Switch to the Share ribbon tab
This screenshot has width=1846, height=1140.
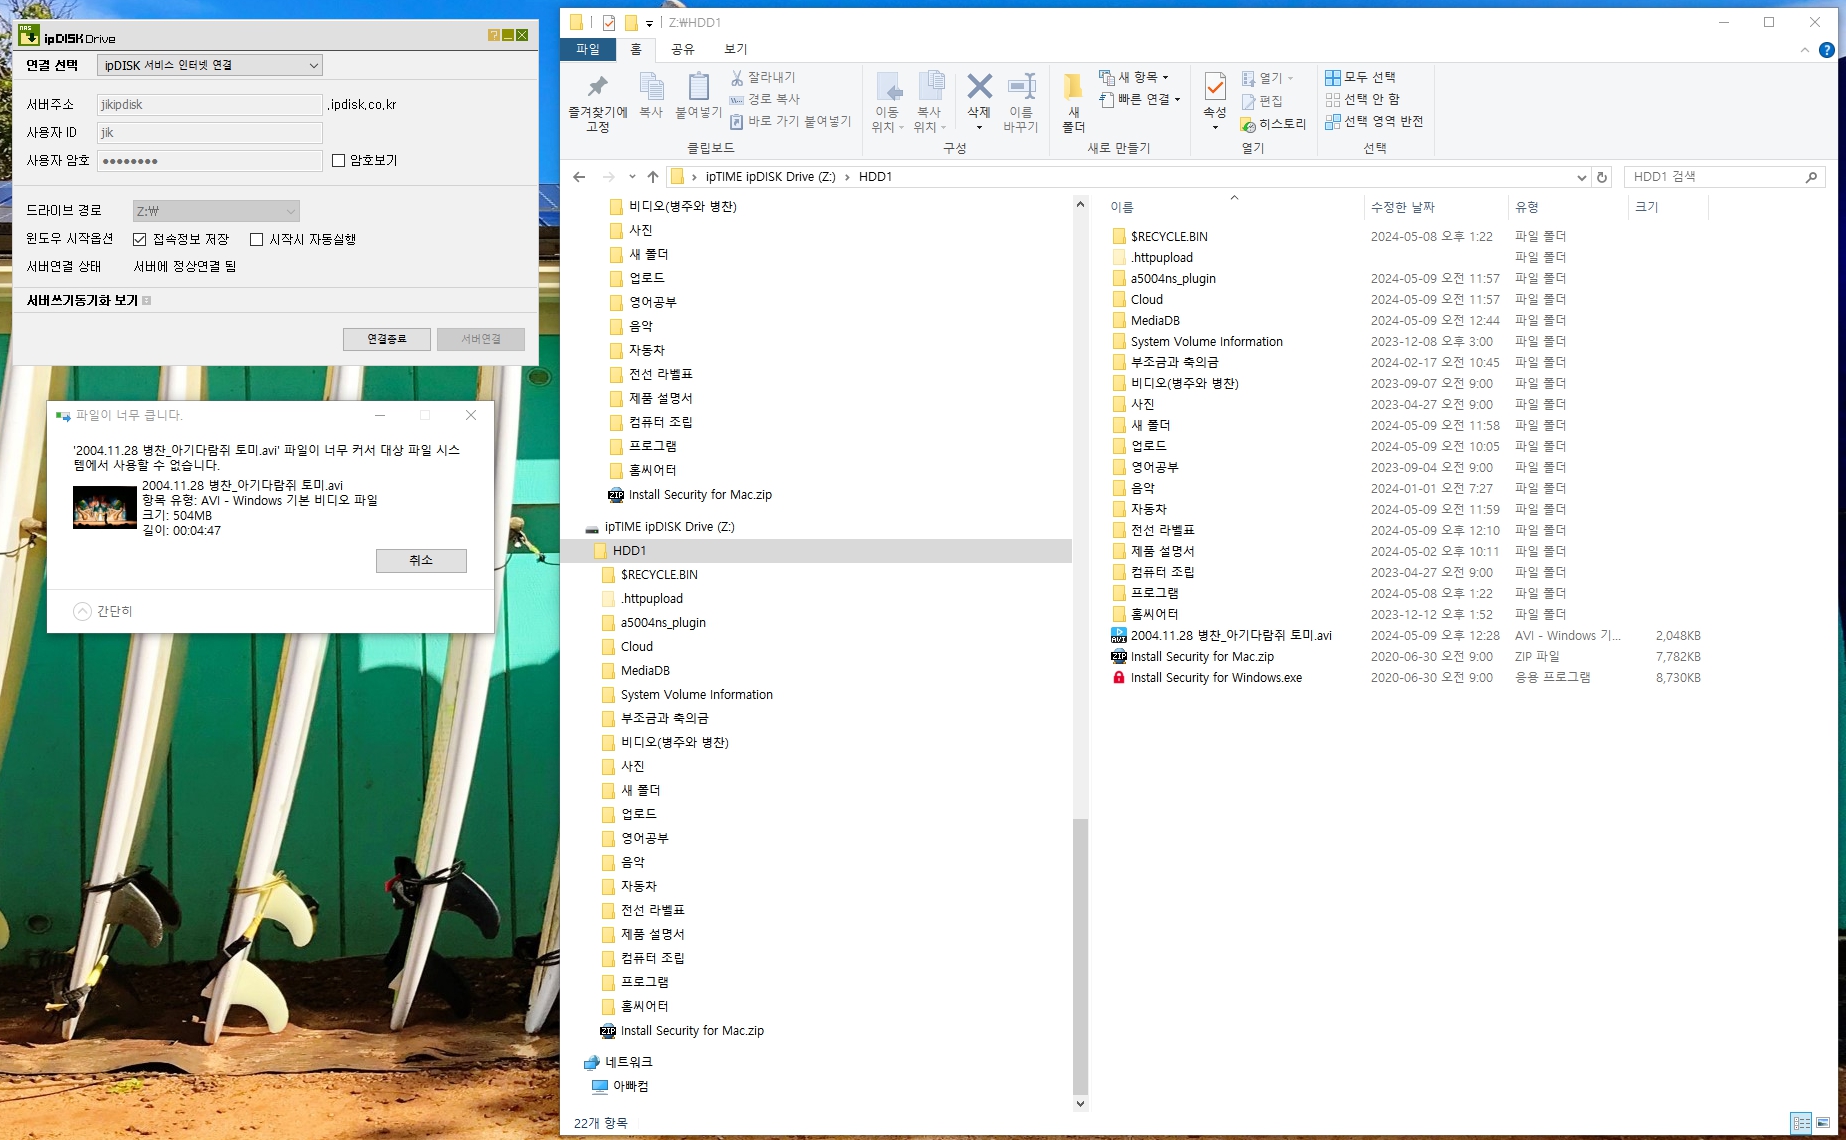(x=682, y=49)
